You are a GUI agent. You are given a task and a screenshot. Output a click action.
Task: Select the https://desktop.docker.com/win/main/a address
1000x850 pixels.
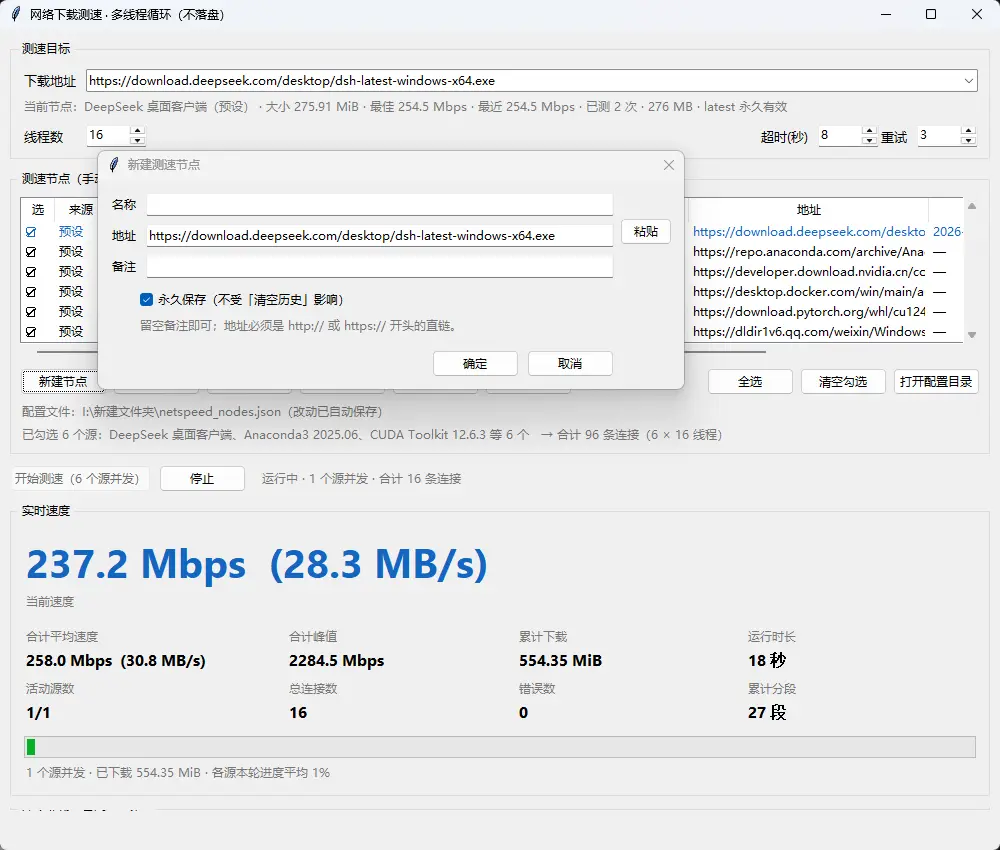click(808, 292)
